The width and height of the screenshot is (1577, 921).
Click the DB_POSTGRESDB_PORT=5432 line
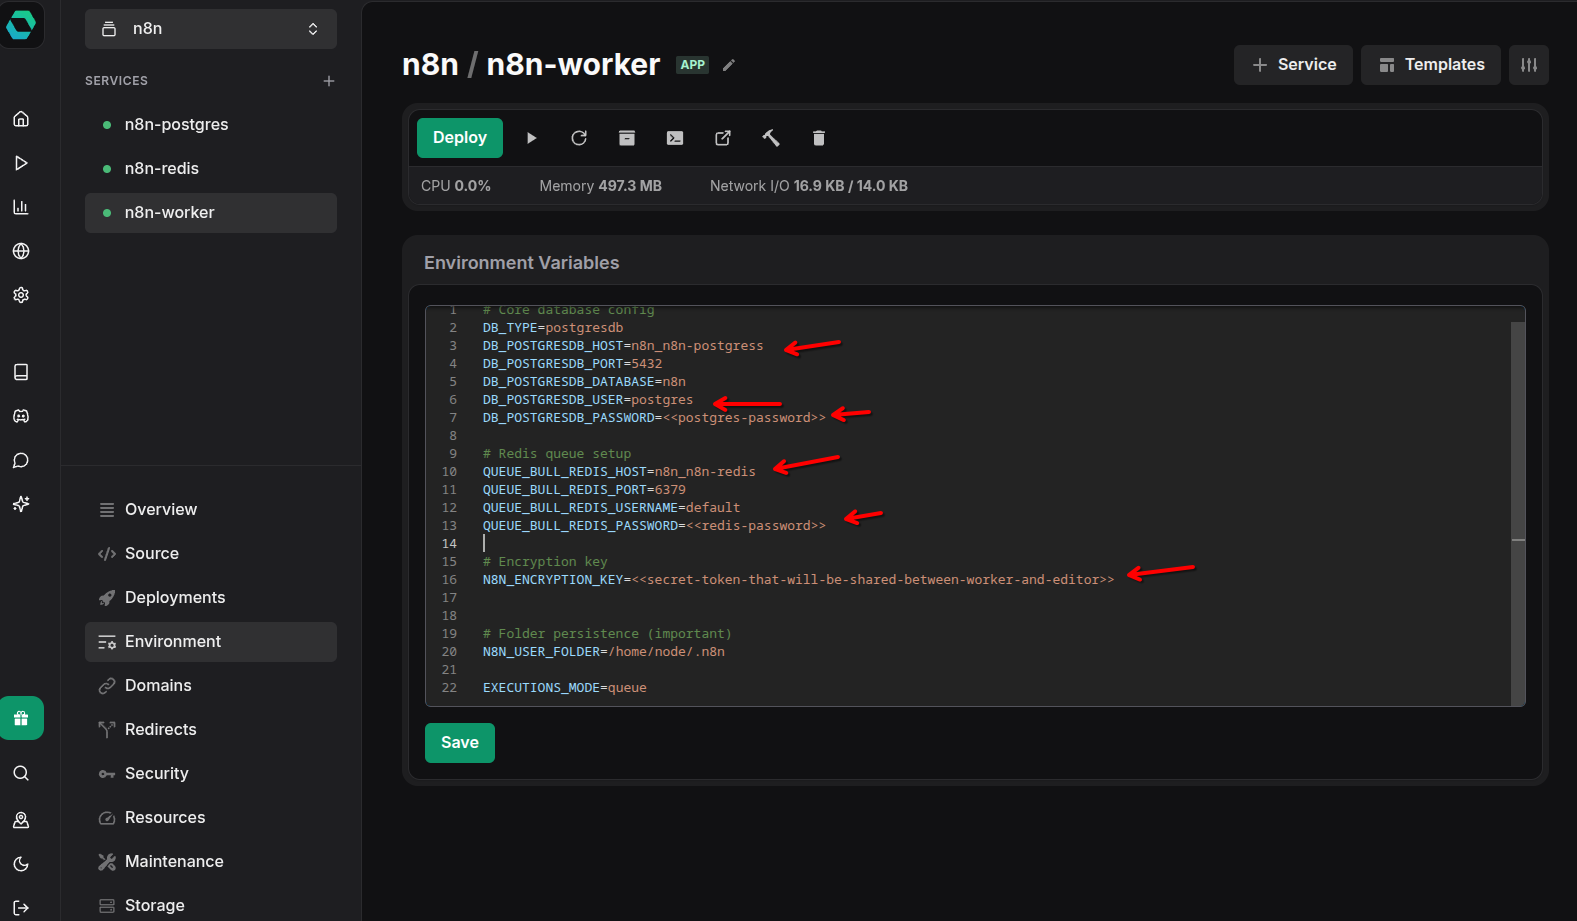[572, 364]
